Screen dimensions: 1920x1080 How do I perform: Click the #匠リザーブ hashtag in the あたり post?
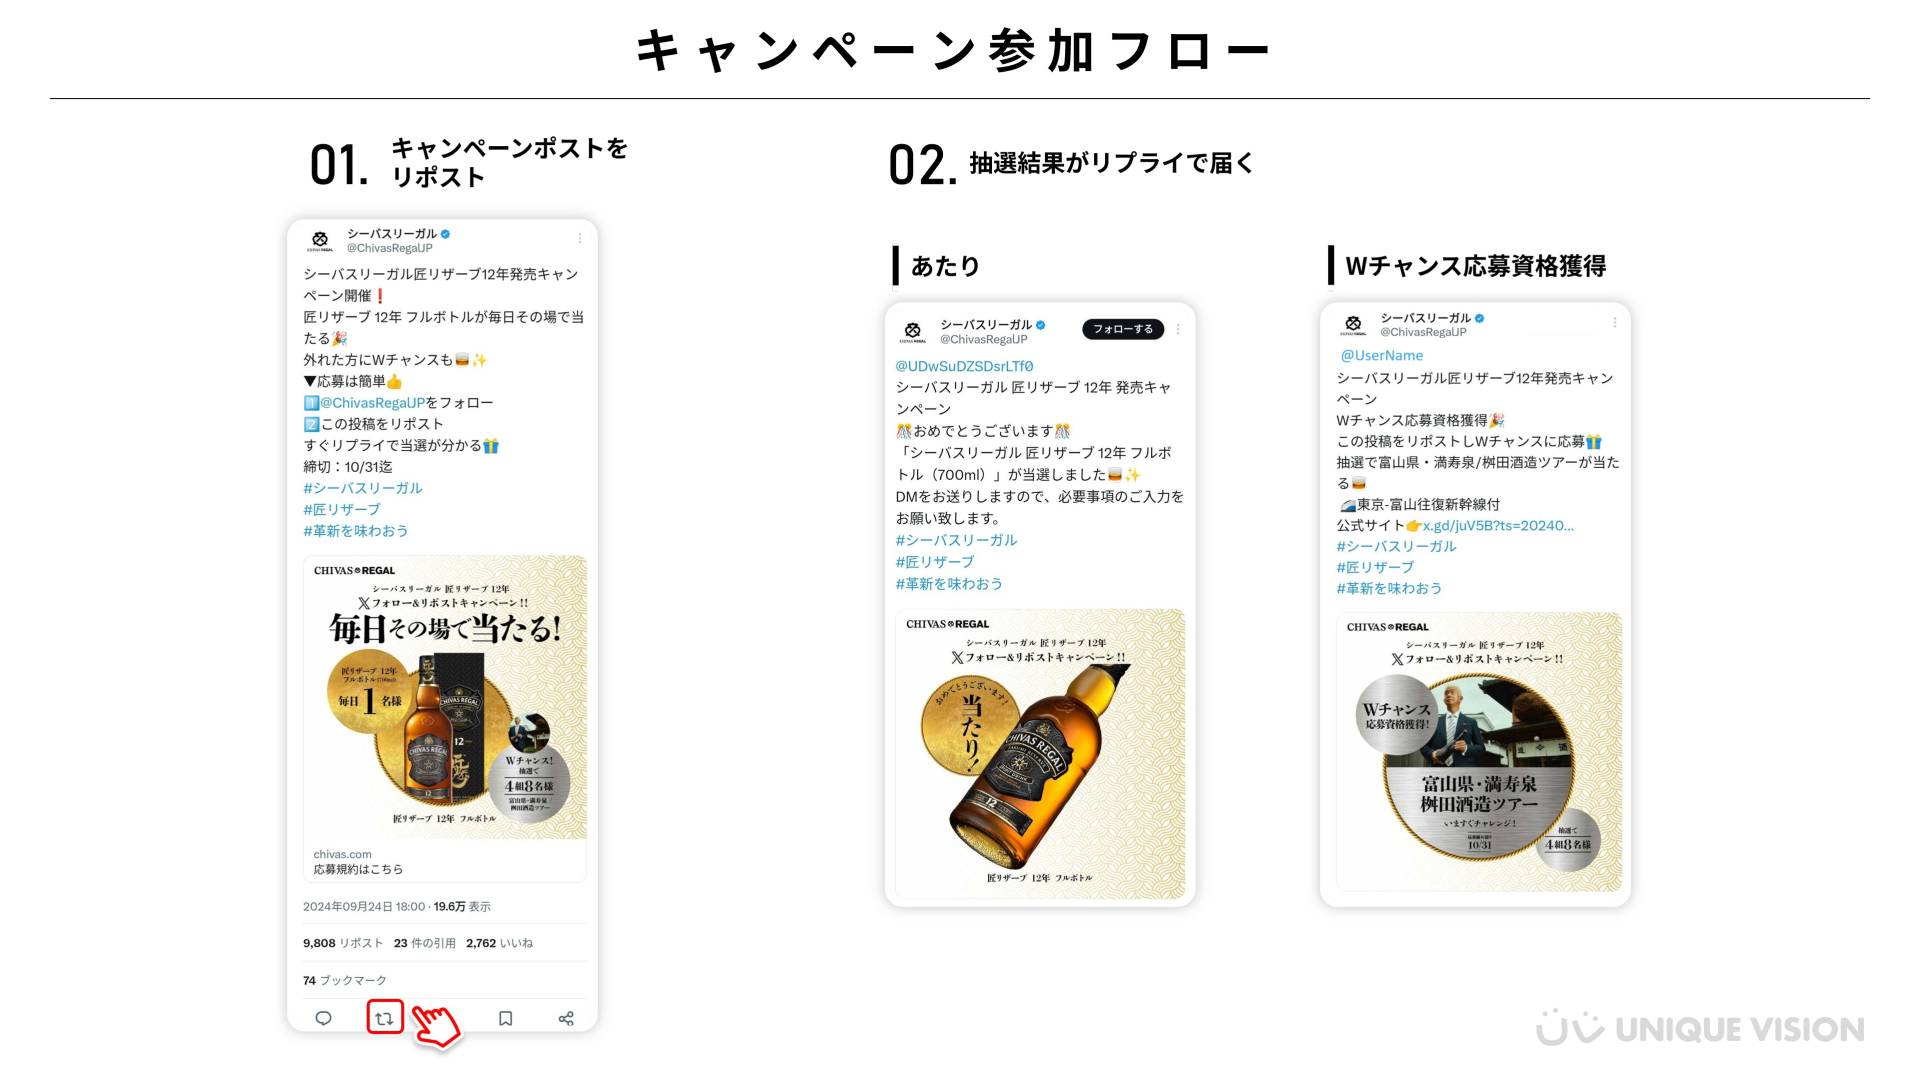coord(934,562)
